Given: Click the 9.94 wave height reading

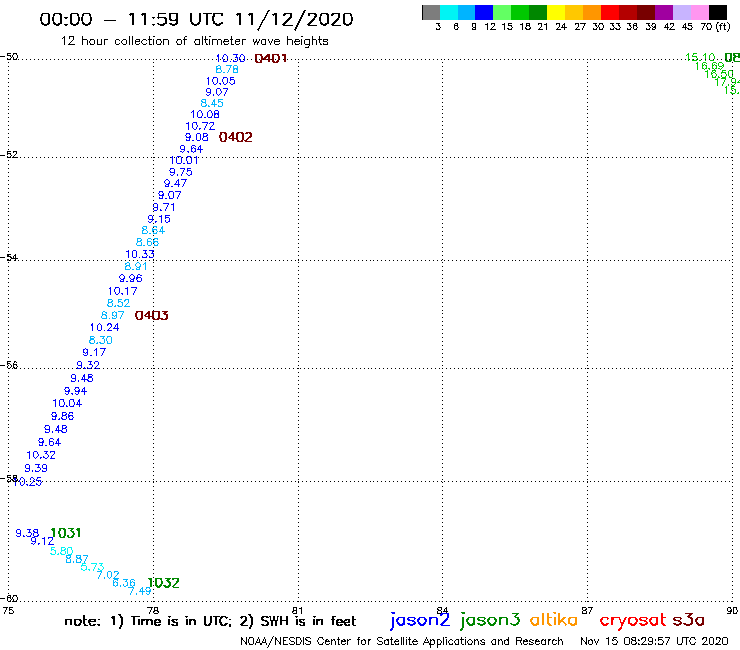Looking at the screenshot, I should pyautogui.click(x=76, y=391).
